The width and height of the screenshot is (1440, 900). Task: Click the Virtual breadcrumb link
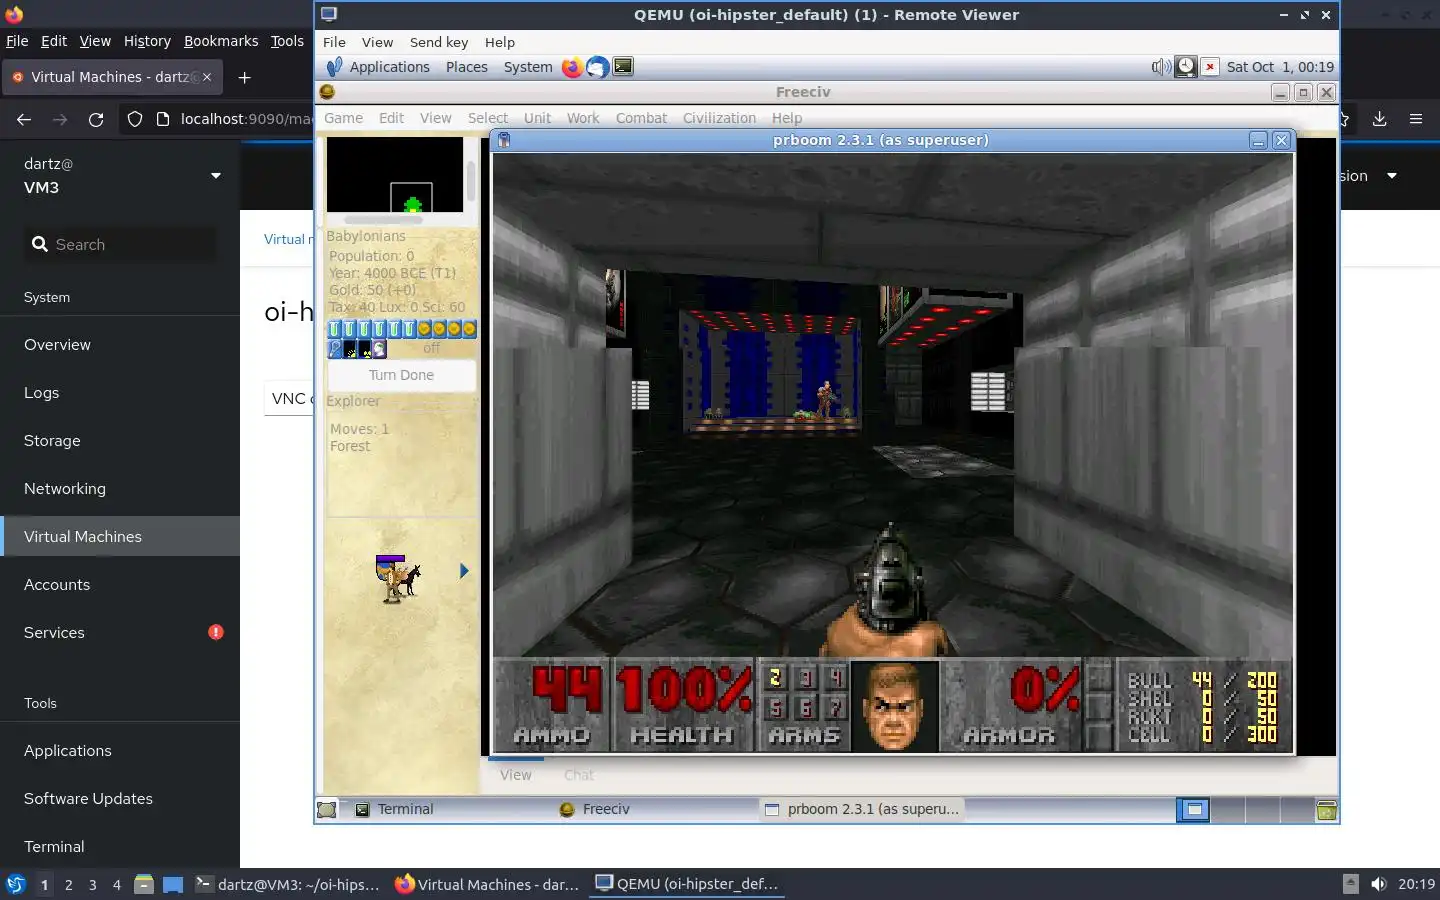pyautogui.click(x=288, y=239)
